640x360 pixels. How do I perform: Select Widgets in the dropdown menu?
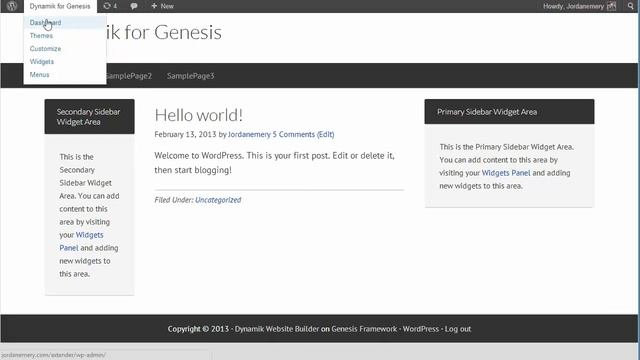point(42,62)
